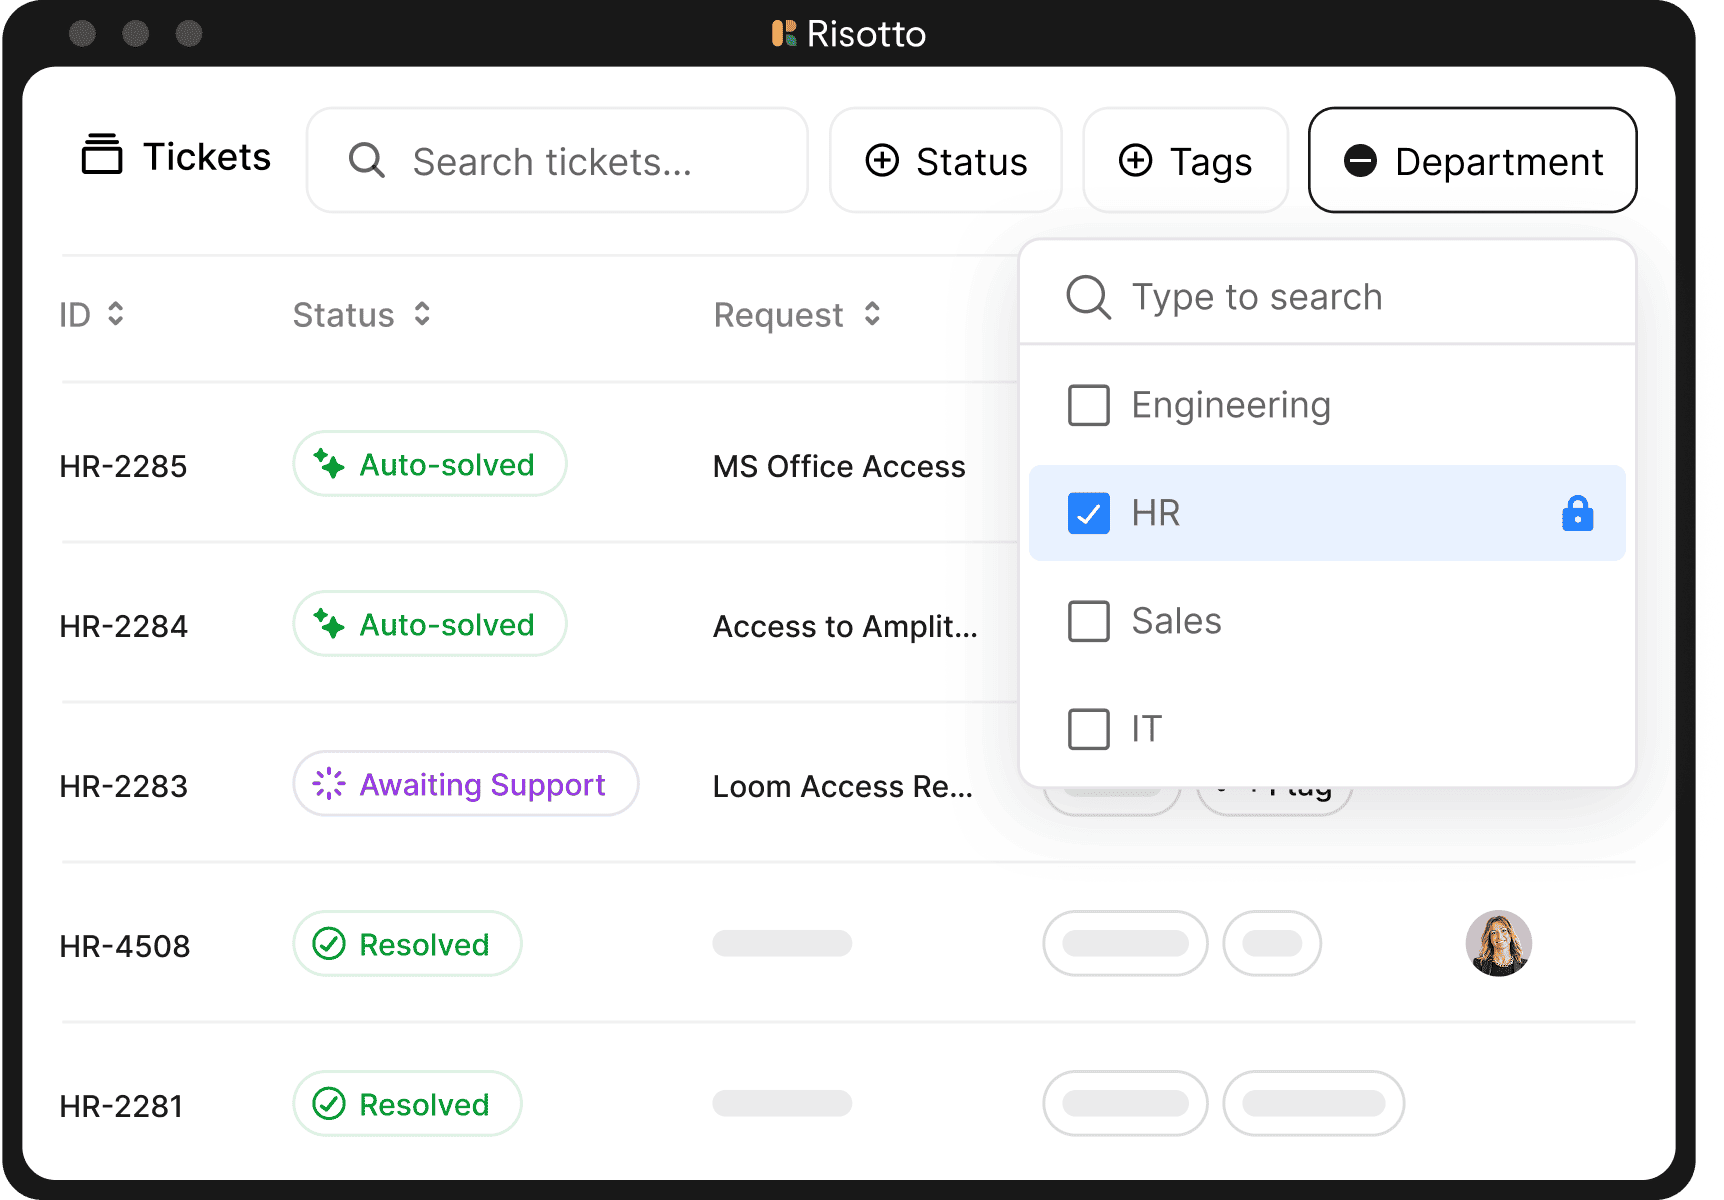Screen dimensions: 1724x1200
Task: Toggle the Status column sort arrows
Action: tap(422, 314)
